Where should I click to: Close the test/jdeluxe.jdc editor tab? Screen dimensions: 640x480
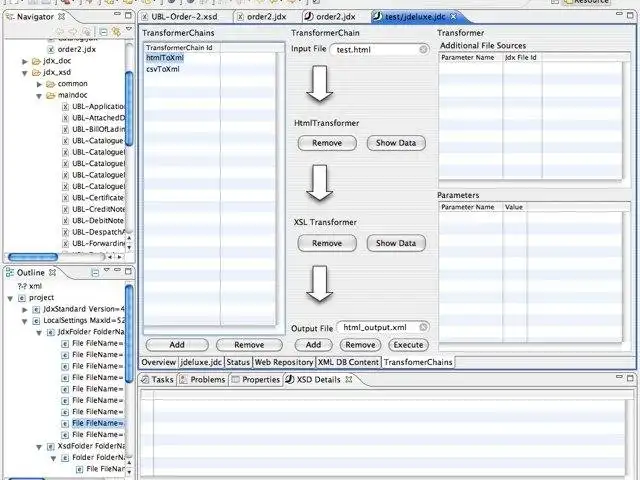tap(453, 17)
